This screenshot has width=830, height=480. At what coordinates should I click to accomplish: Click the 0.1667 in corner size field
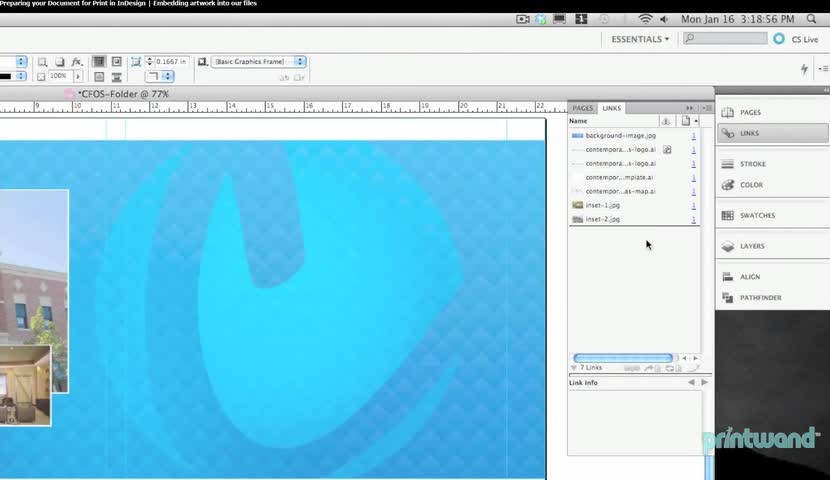tap(171, 61)
